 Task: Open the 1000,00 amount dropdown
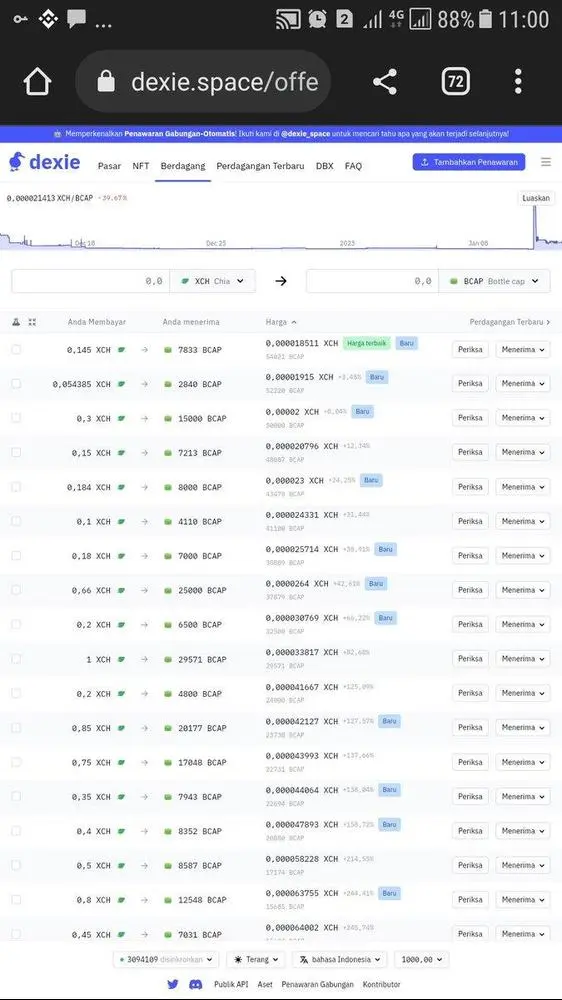421,959
